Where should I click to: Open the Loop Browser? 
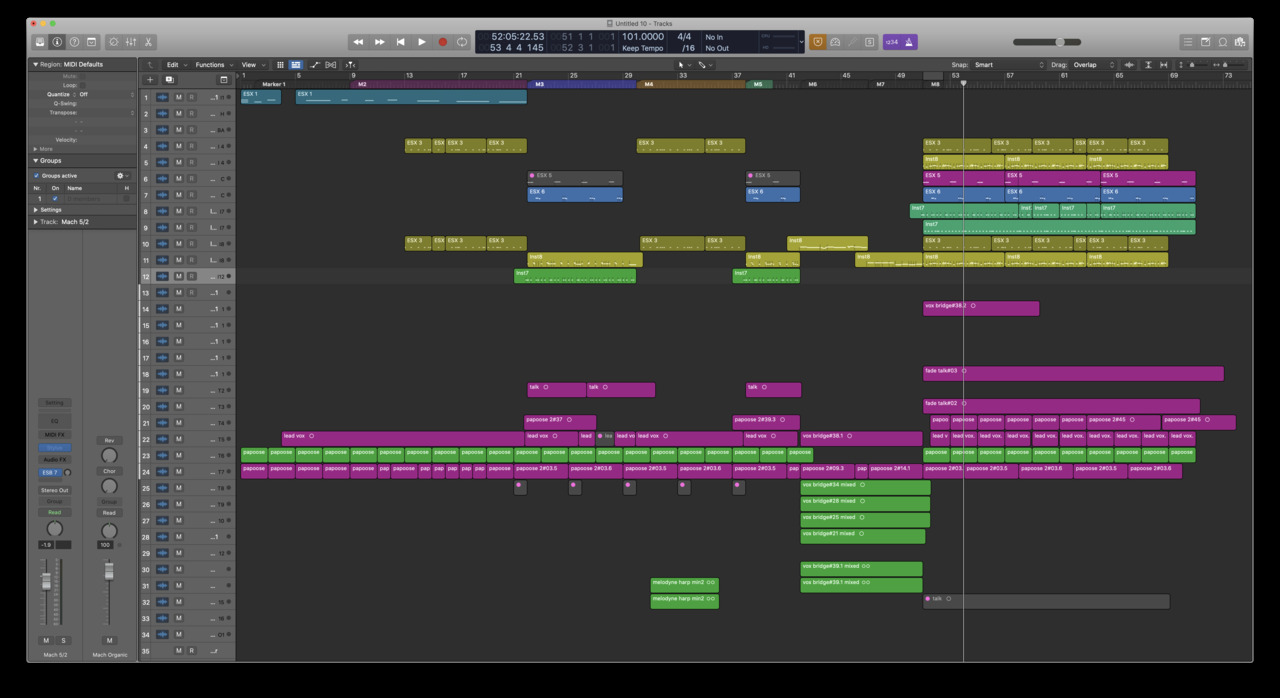click(x=1223, y=42)
